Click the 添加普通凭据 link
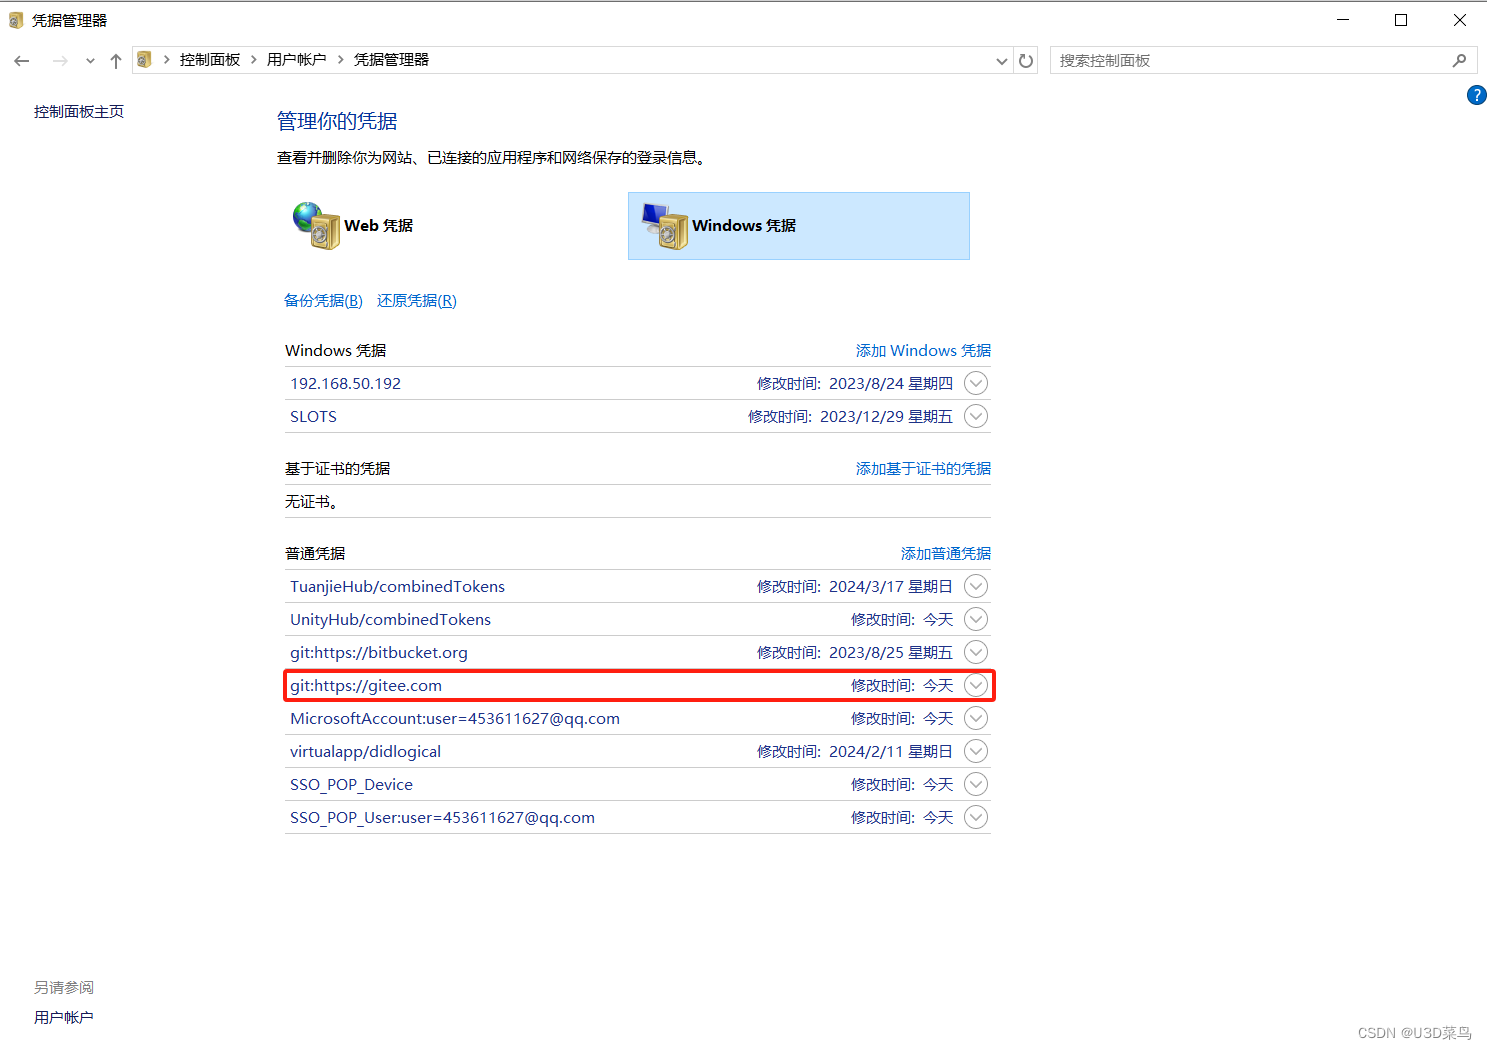 click(945, 553)
